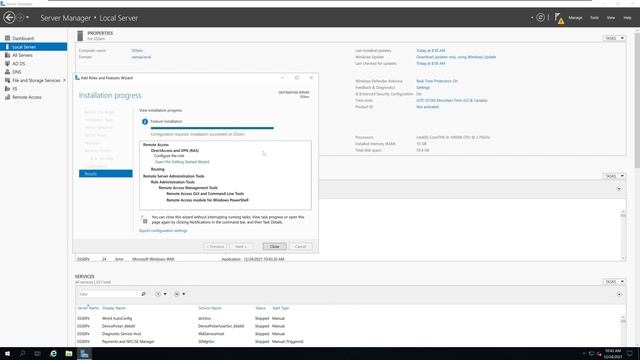Click the All Servers icon in the sidebar
The image size is (640, 360).
pyautogui.click(x=7, y=55)
